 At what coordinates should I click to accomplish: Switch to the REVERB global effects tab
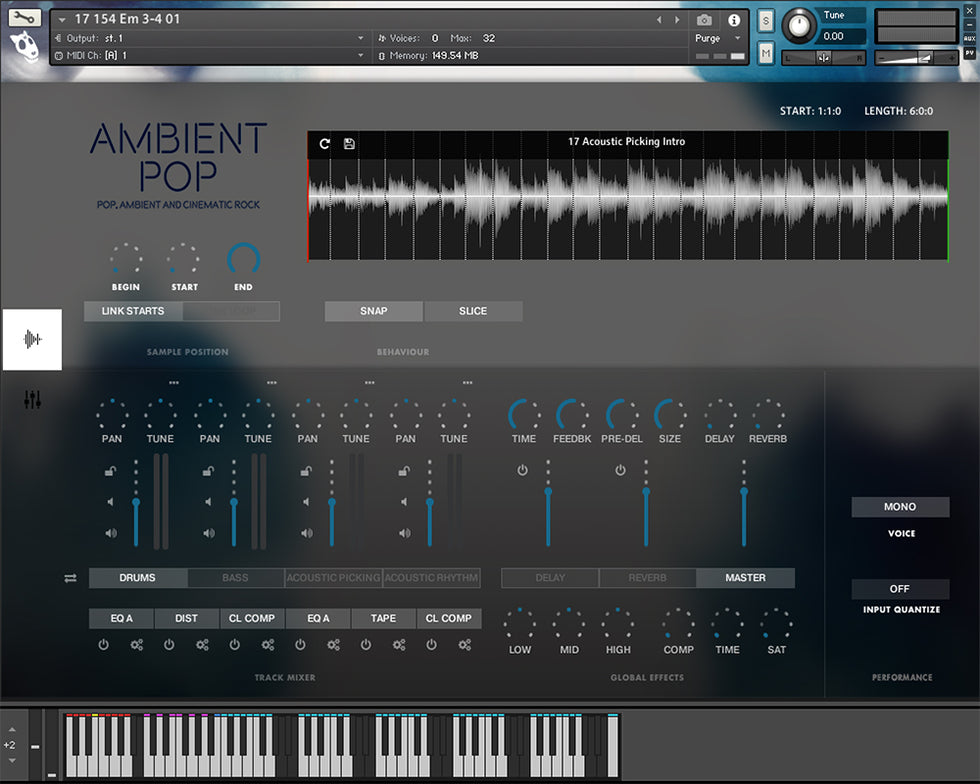(x=647, y=578)
